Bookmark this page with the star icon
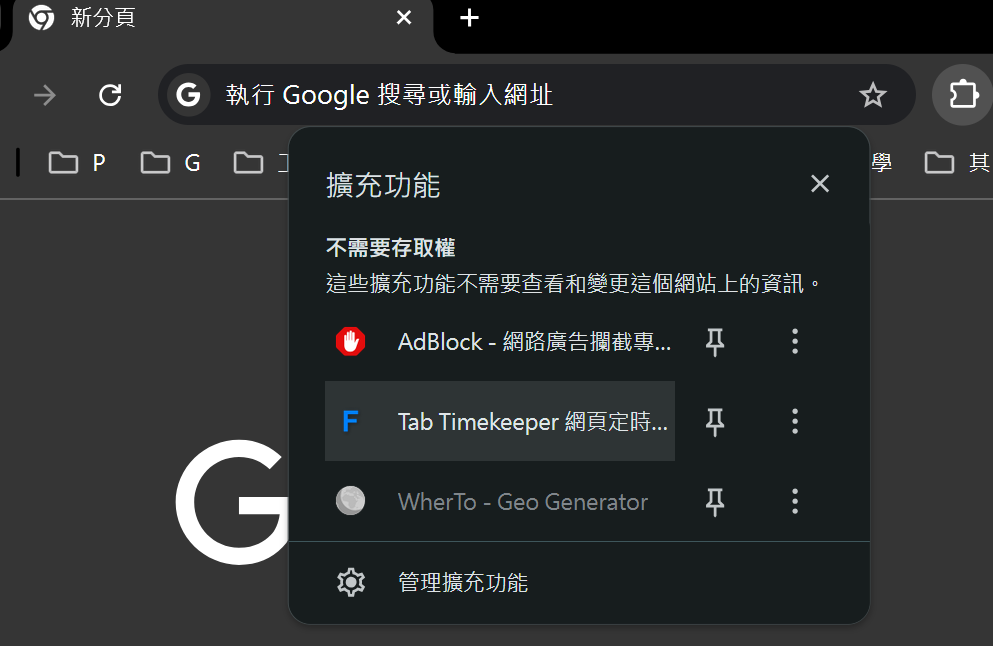 tap(873, 95)
